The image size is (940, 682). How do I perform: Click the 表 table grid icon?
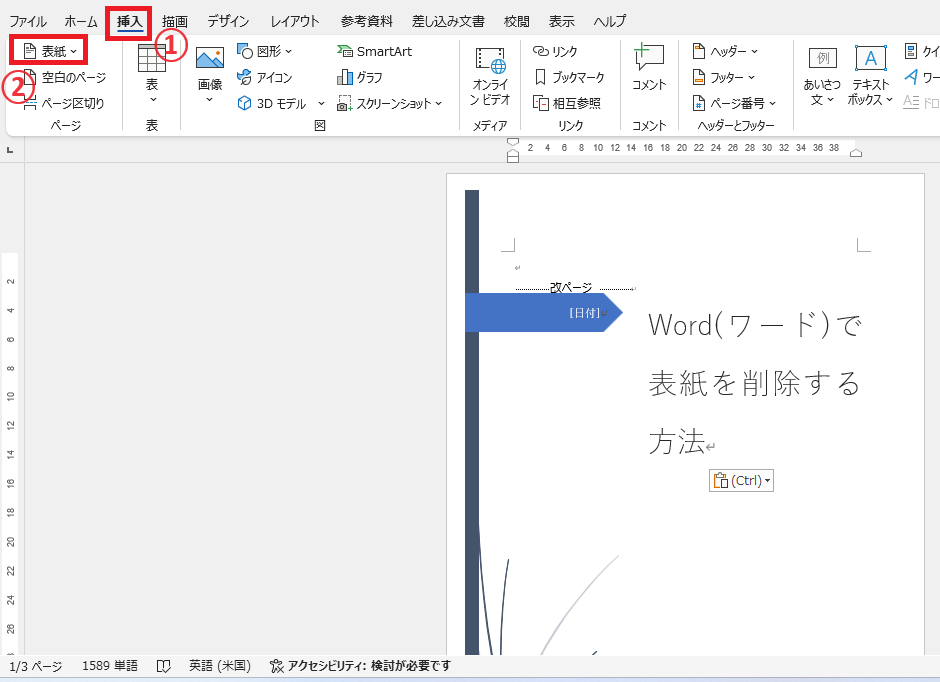click(152, 59)
